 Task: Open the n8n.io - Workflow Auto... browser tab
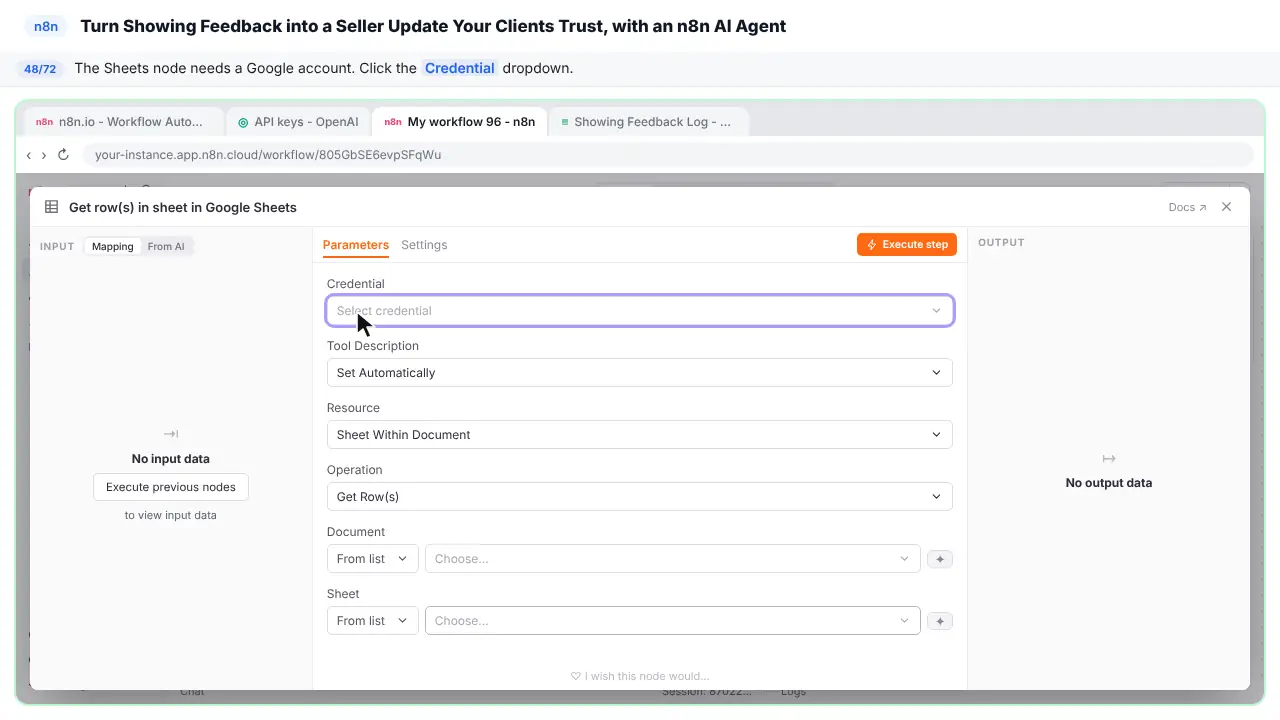(x=122, y=122)
